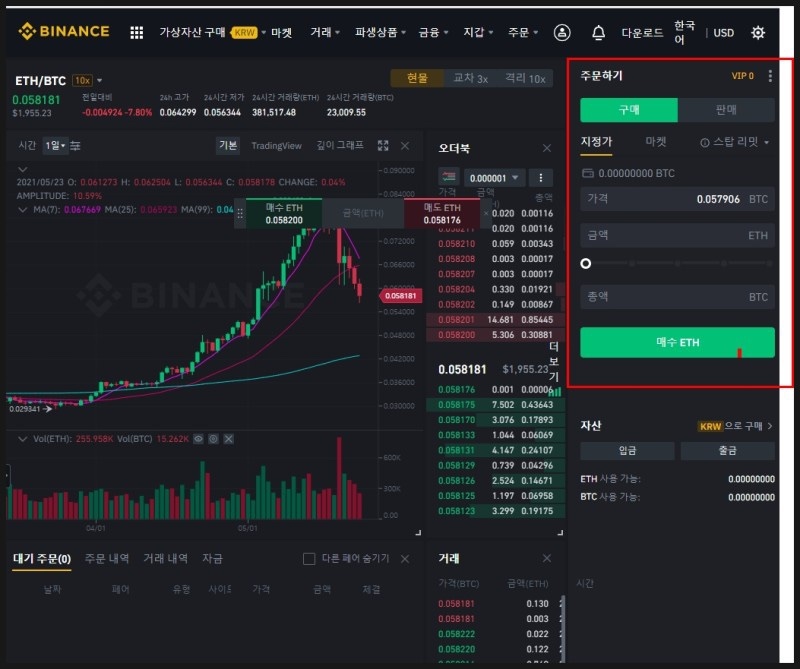
Task: Click the Withdraw (출금) button
Action: [728, 451]
